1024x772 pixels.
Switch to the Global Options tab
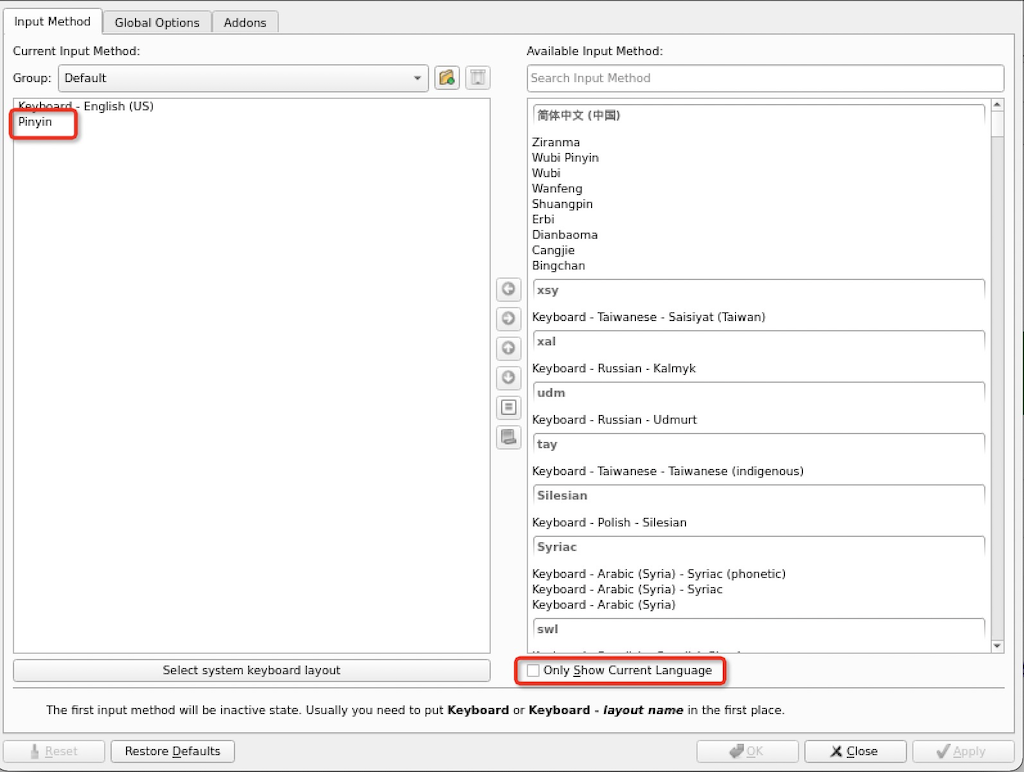click(x=157, y=22)
